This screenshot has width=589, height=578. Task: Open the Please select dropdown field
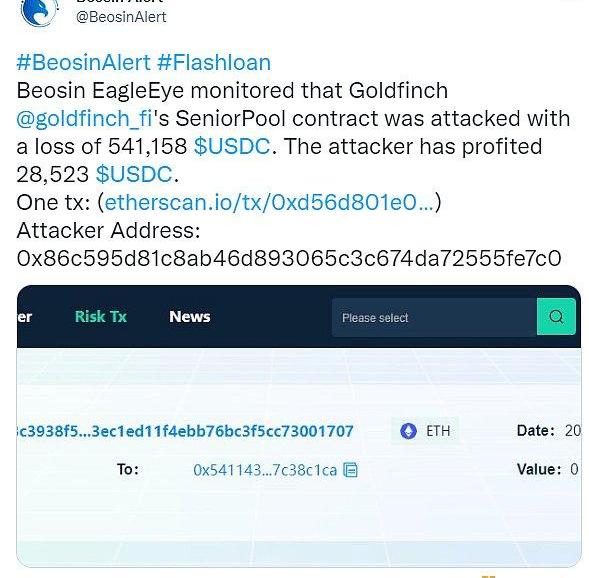pyautogui.click(x=434, y=317)
